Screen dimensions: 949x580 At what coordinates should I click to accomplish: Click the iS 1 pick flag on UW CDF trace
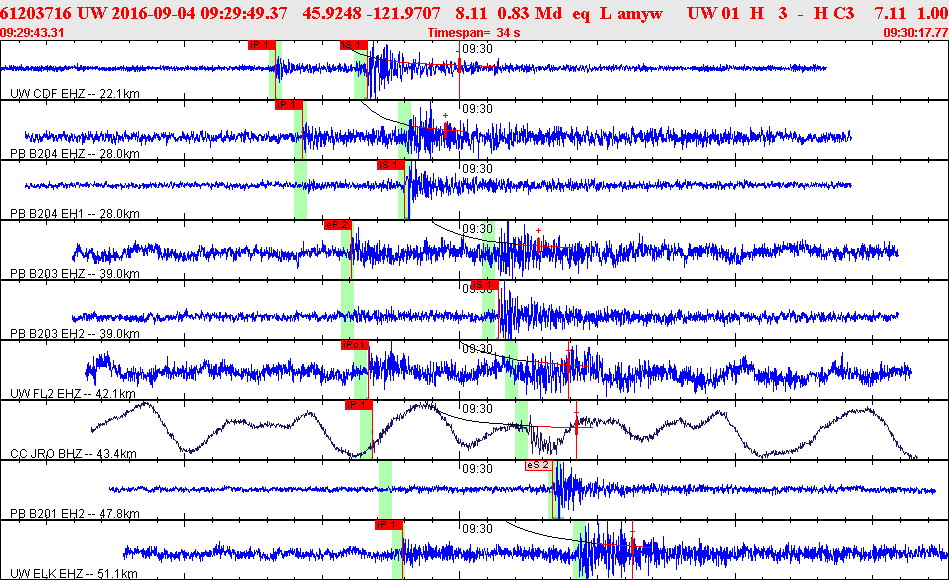tap(354, 45)
